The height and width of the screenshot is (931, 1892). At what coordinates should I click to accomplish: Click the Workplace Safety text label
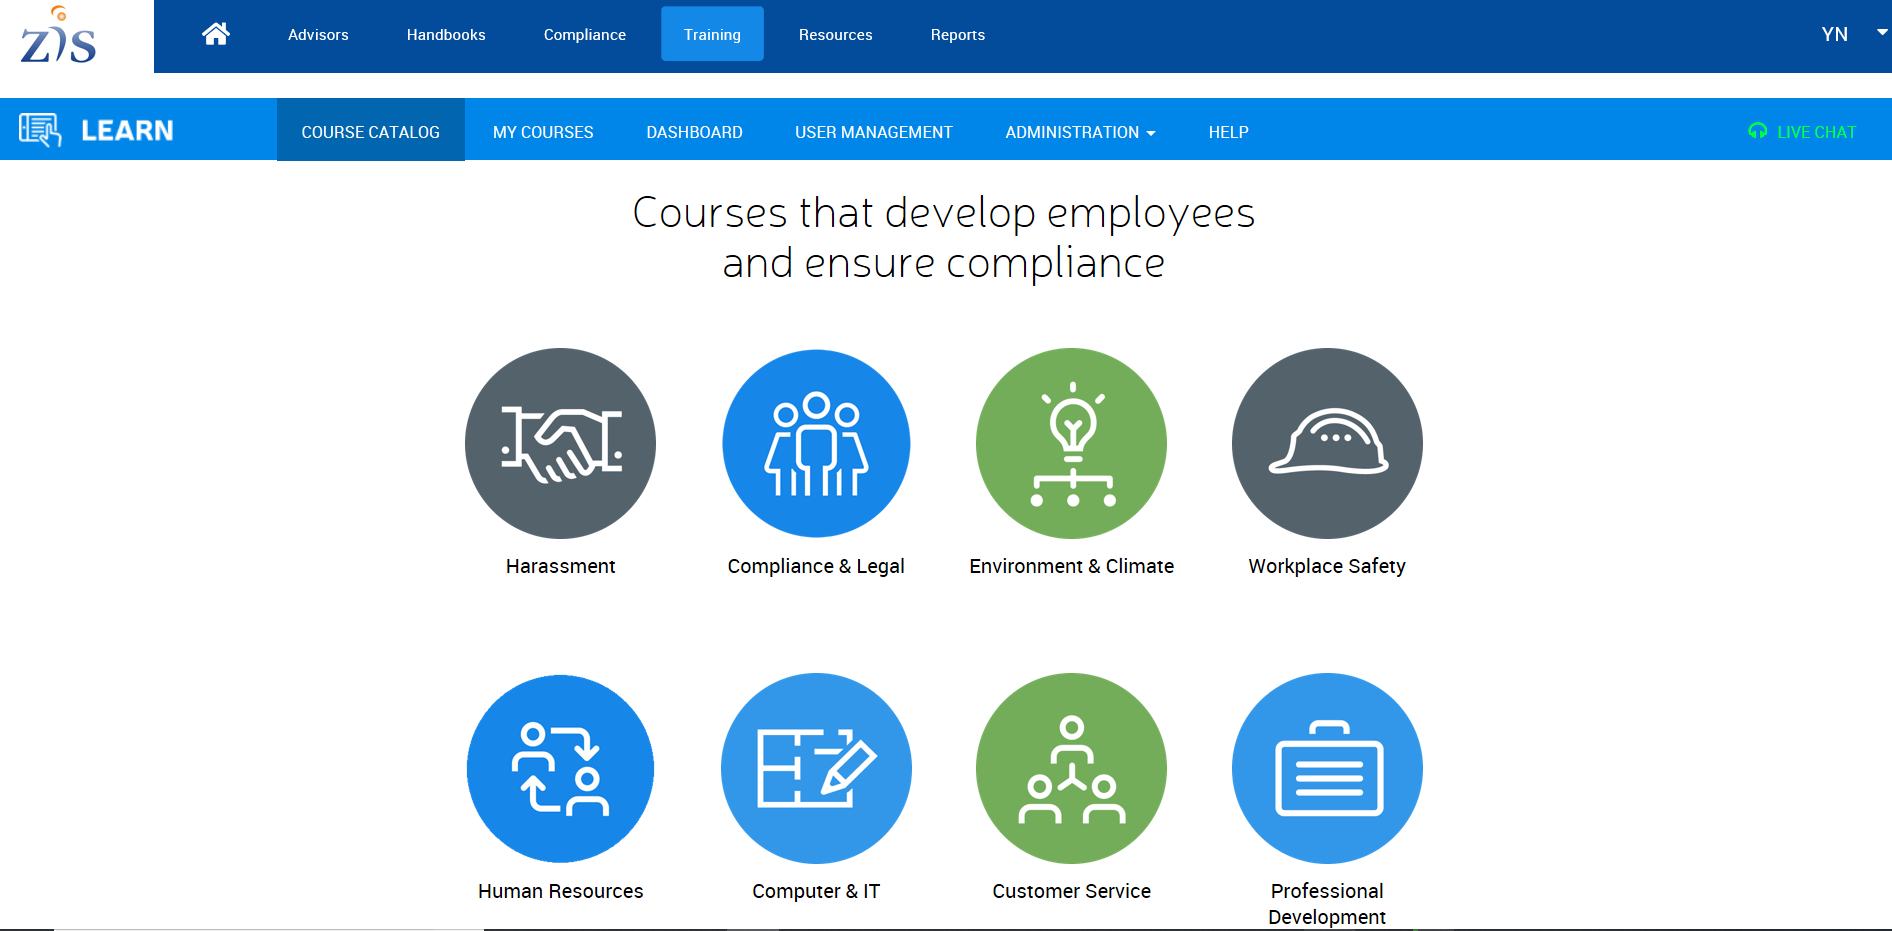(1327, 566)
